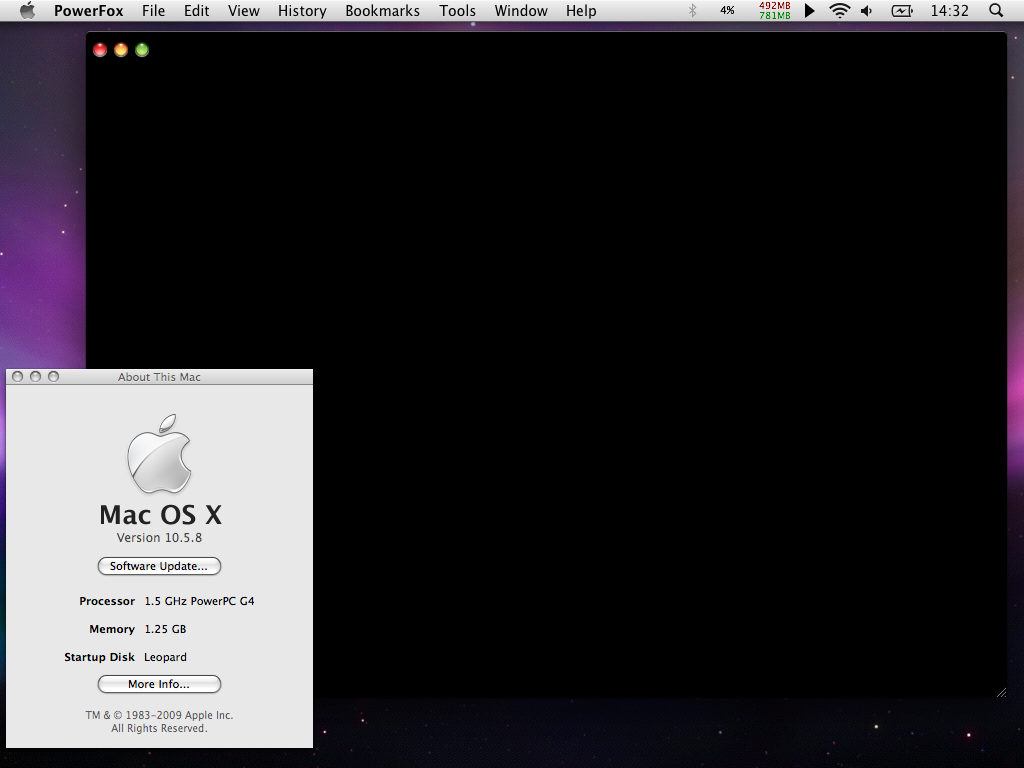This screenshot has width=1024, height=768.
Task: Open the Bookmarks menu
Action: click(383, 11)
